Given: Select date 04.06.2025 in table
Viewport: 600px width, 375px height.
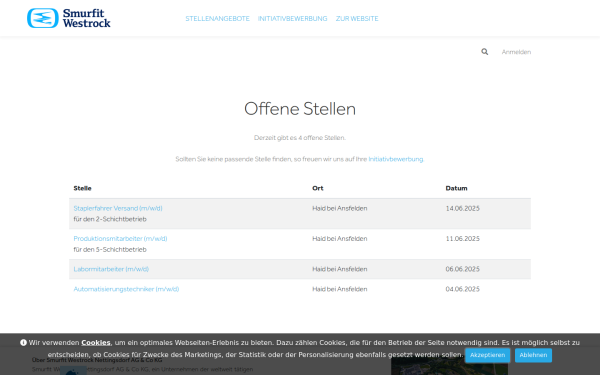Looking at the screenshot, I should [462, 289].
